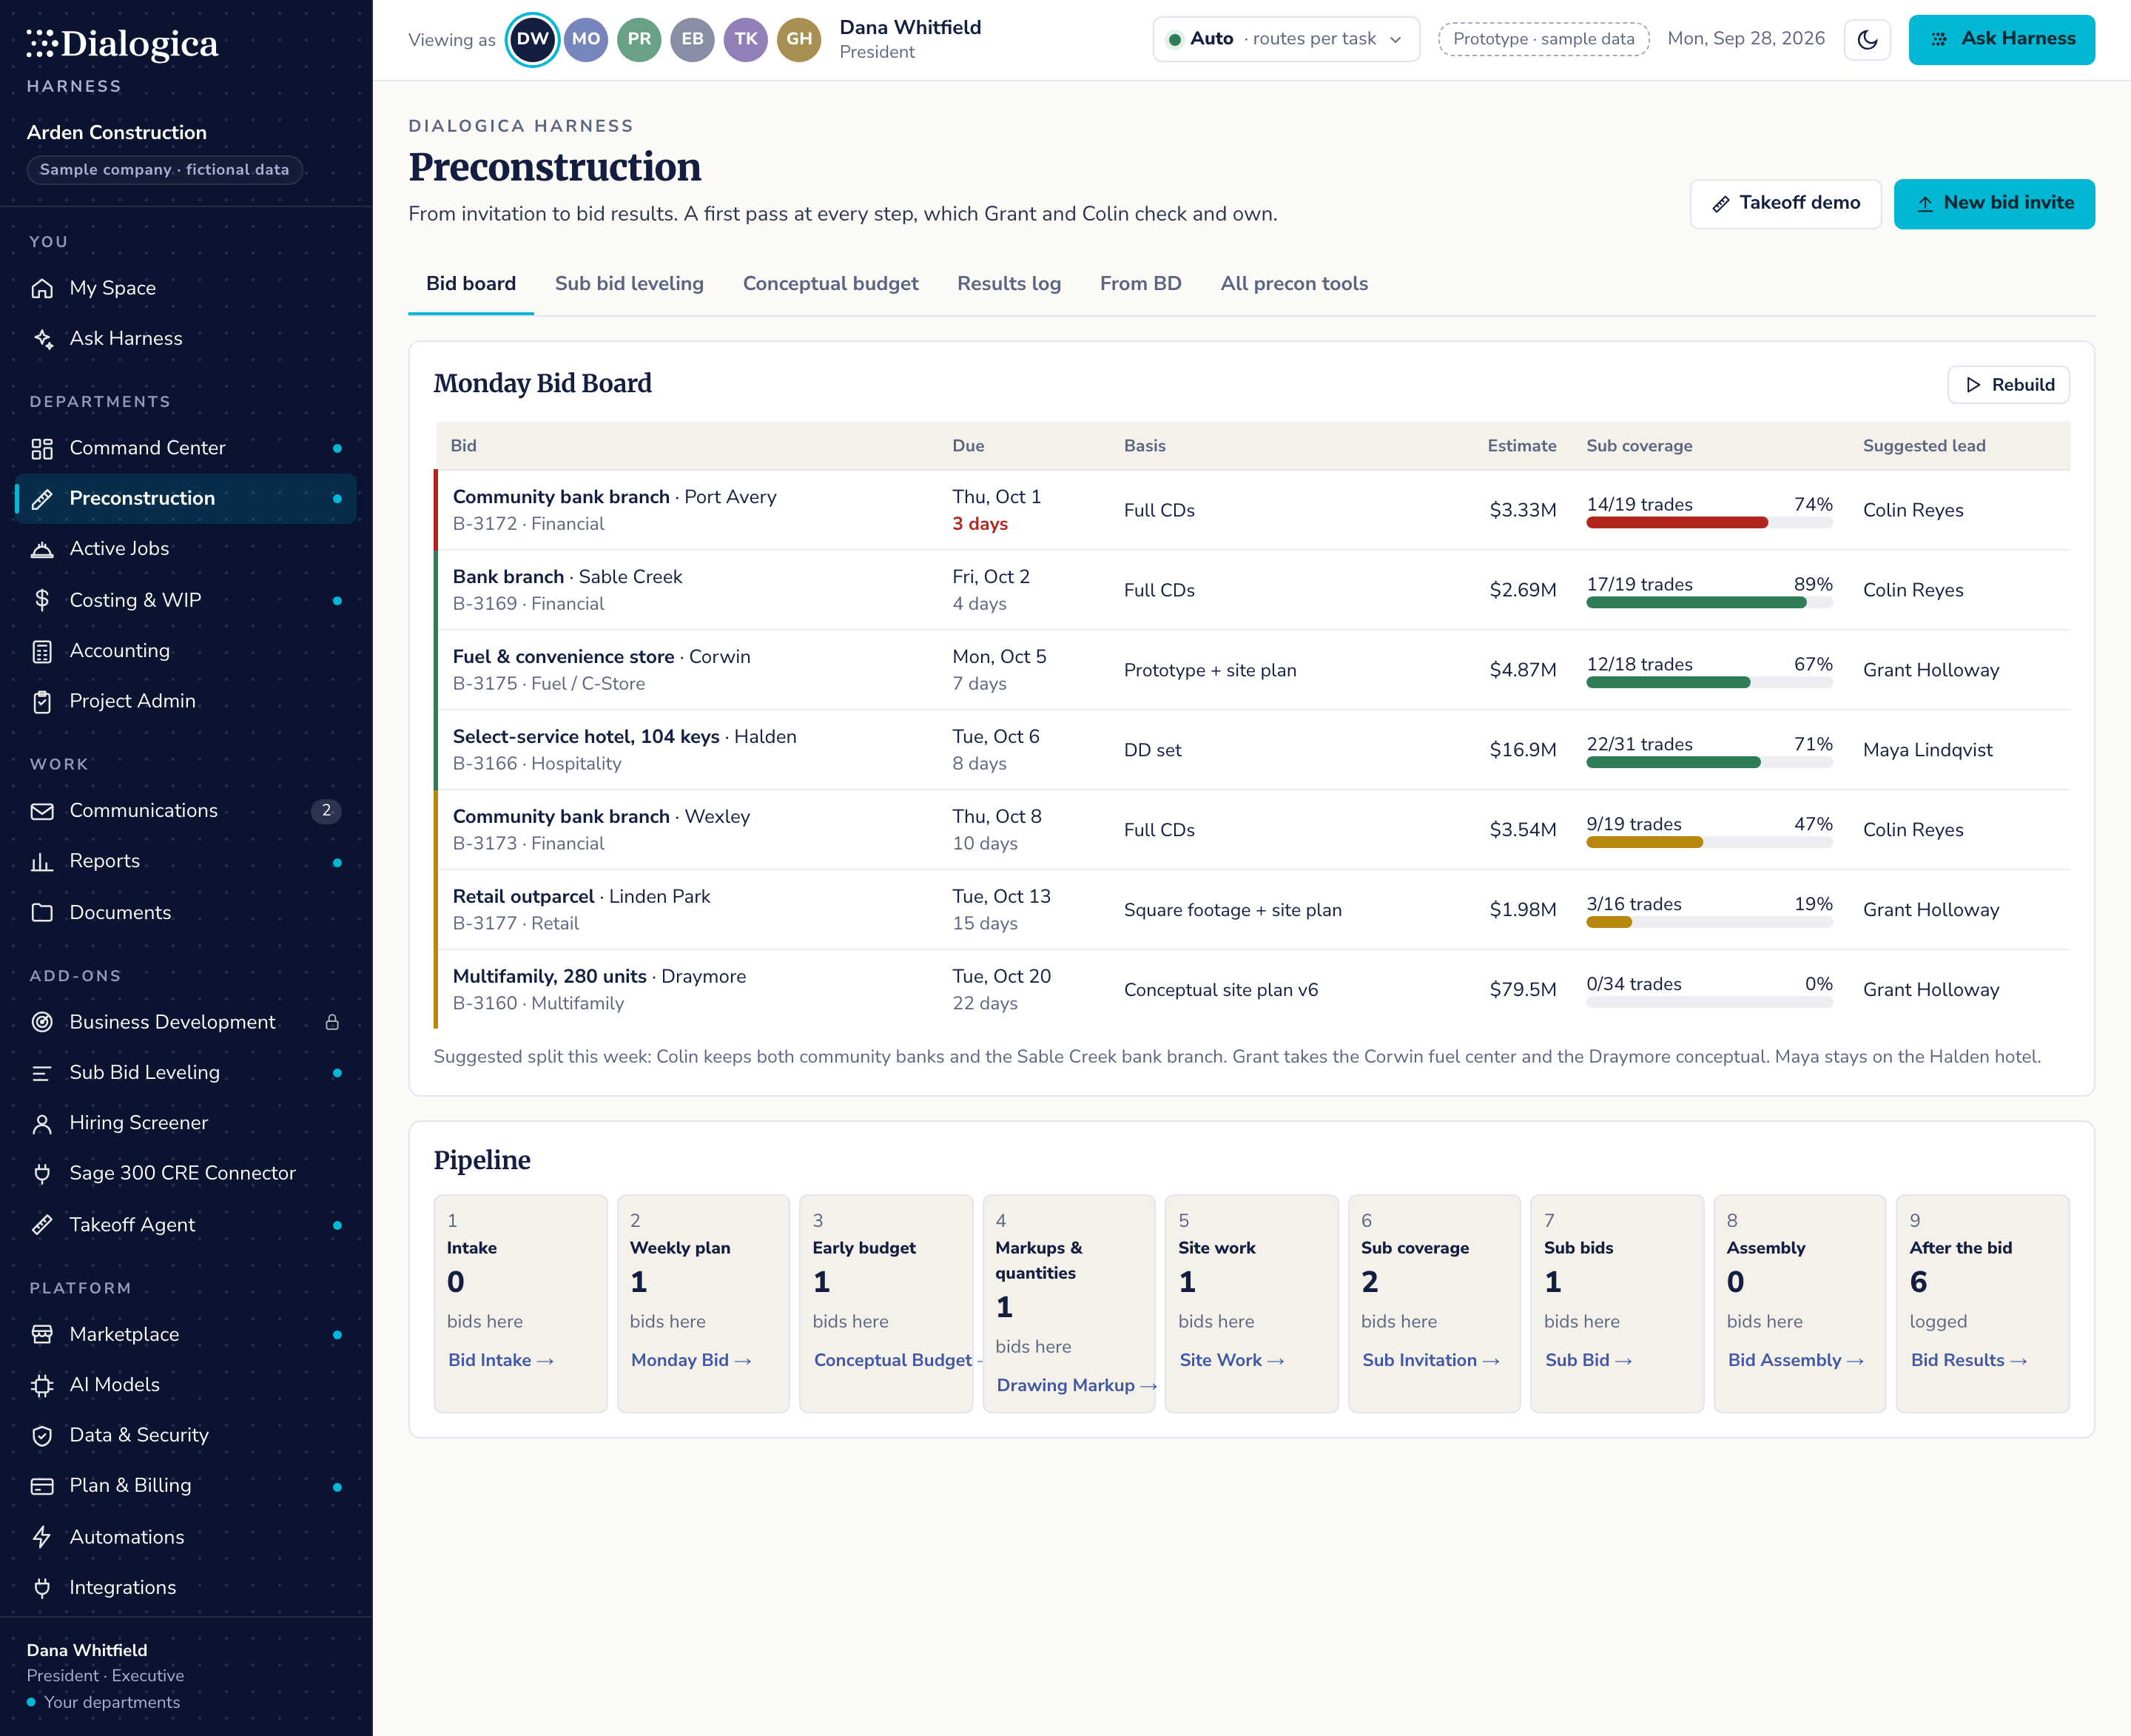
Task: Open Documents folder icon
Action: [42, 913]
